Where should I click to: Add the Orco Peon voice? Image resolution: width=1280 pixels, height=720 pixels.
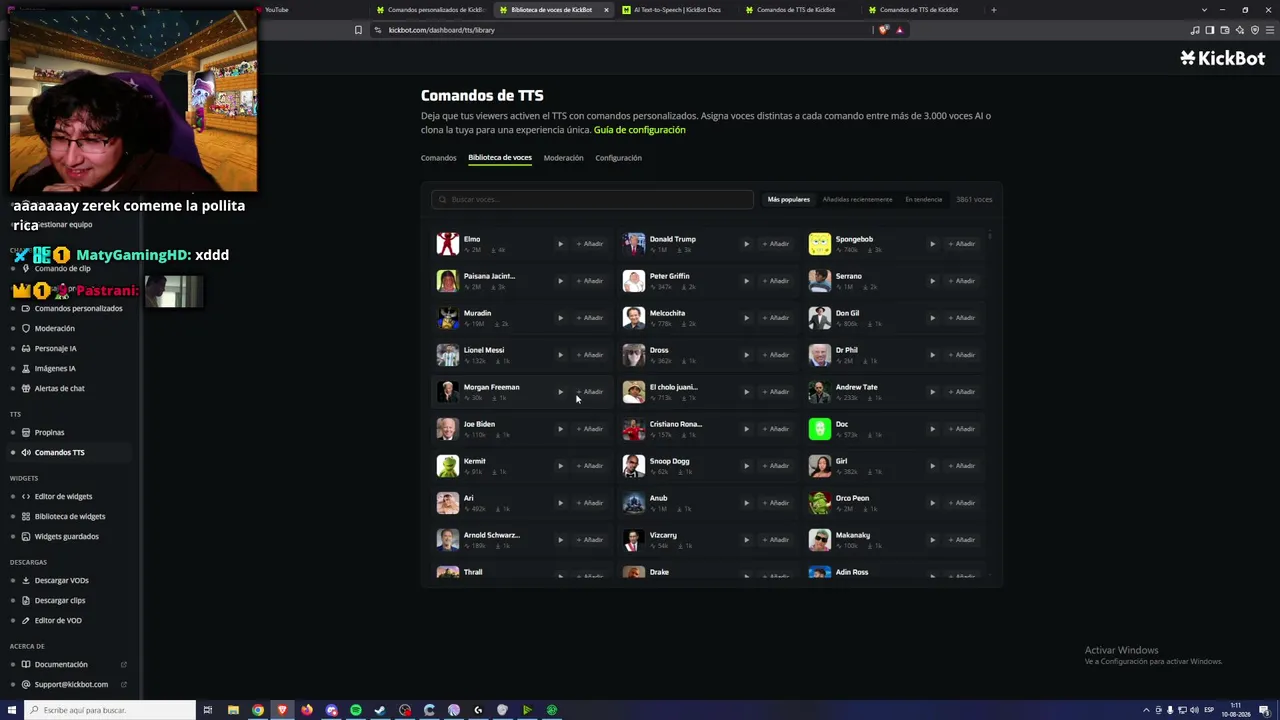tap(962, 503)
